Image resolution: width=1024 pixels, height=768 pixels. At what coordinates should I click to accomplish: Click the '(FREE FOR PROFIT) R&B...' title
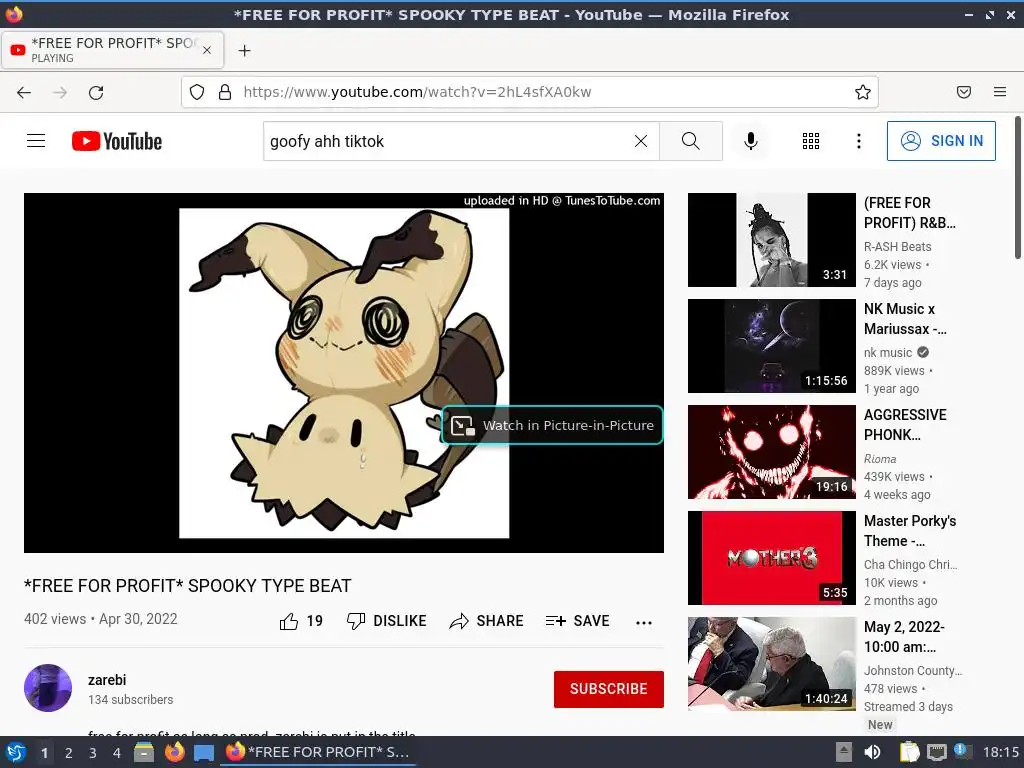[909, 213]
